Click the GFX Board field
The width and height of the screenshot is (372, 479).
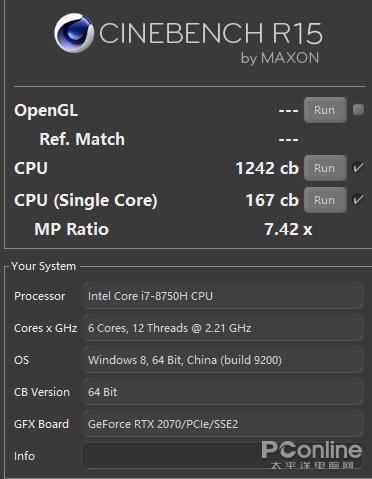click(223, 424)
